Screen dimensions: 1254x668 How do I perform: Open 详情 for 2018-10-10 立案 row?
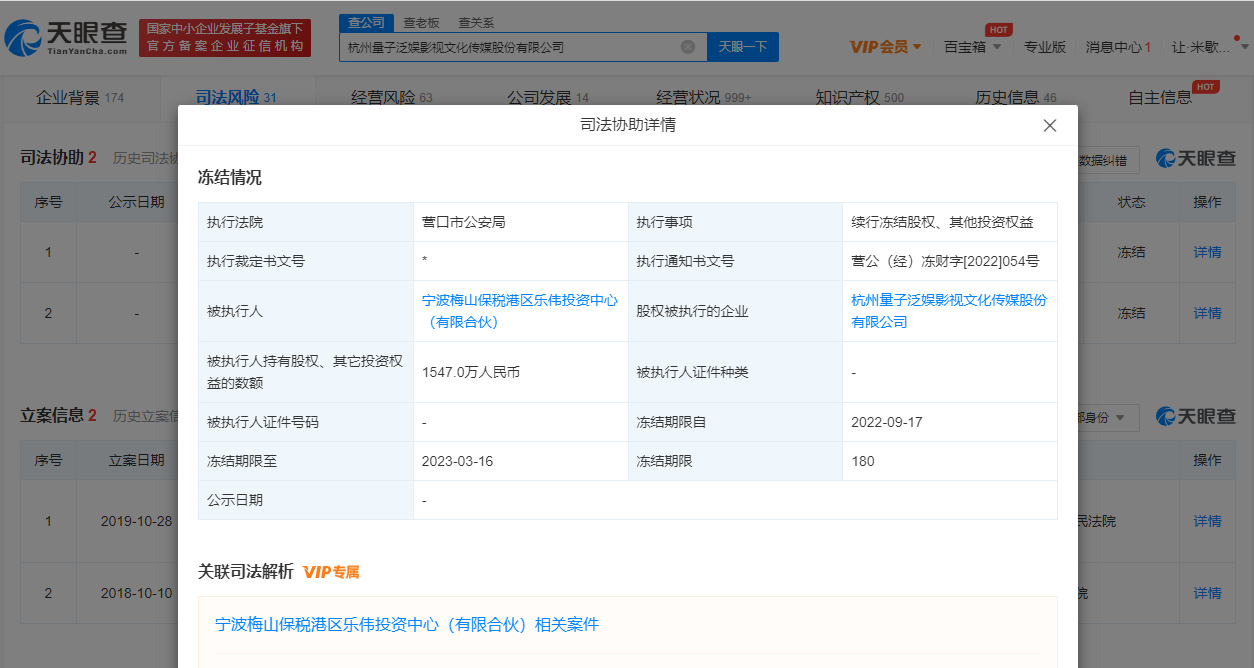(x=1207, y=593)
